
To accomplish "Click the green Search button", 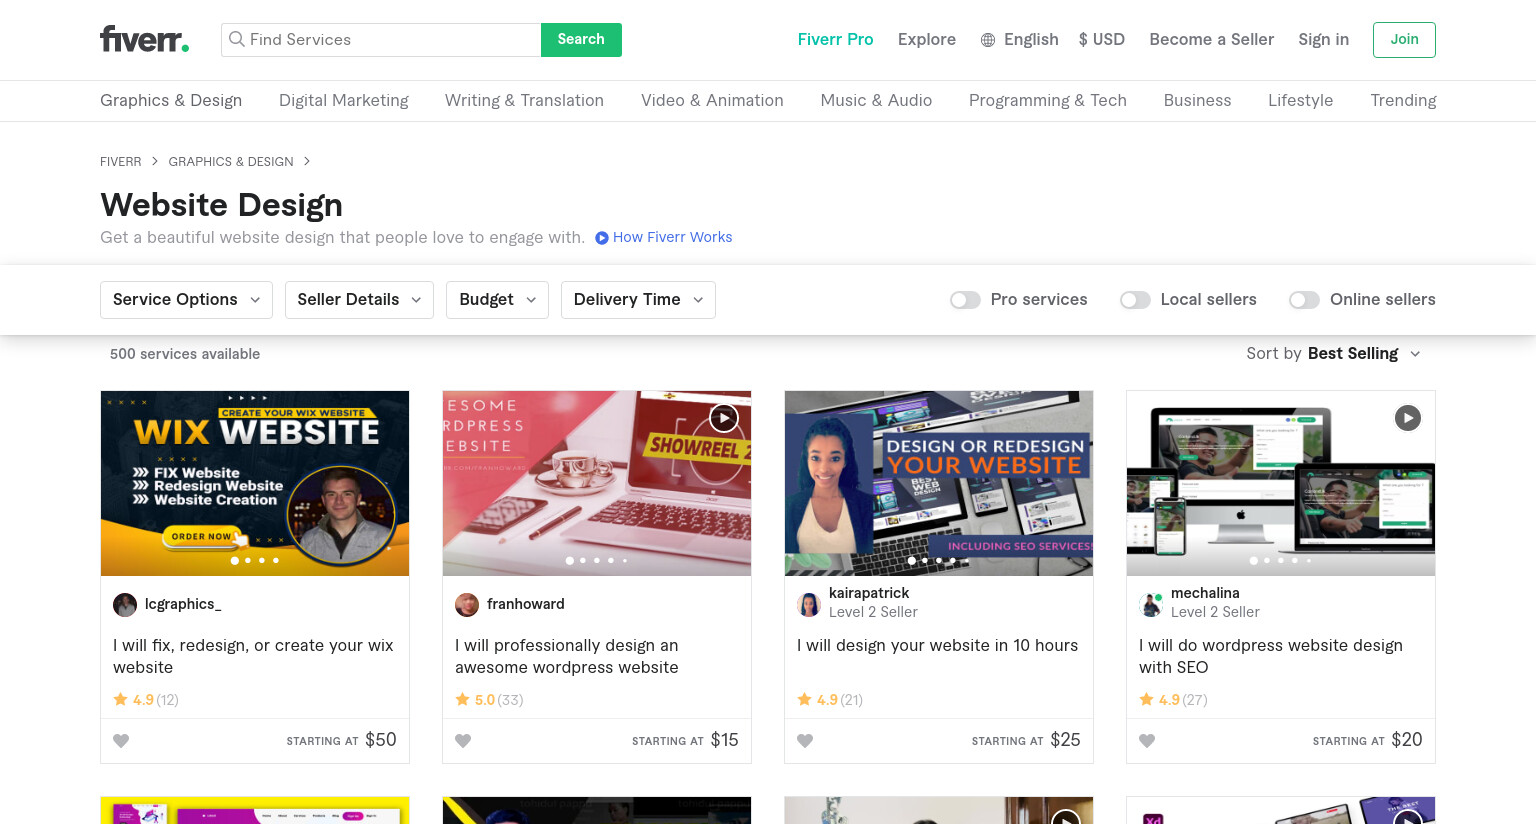I will pos(581,40).
